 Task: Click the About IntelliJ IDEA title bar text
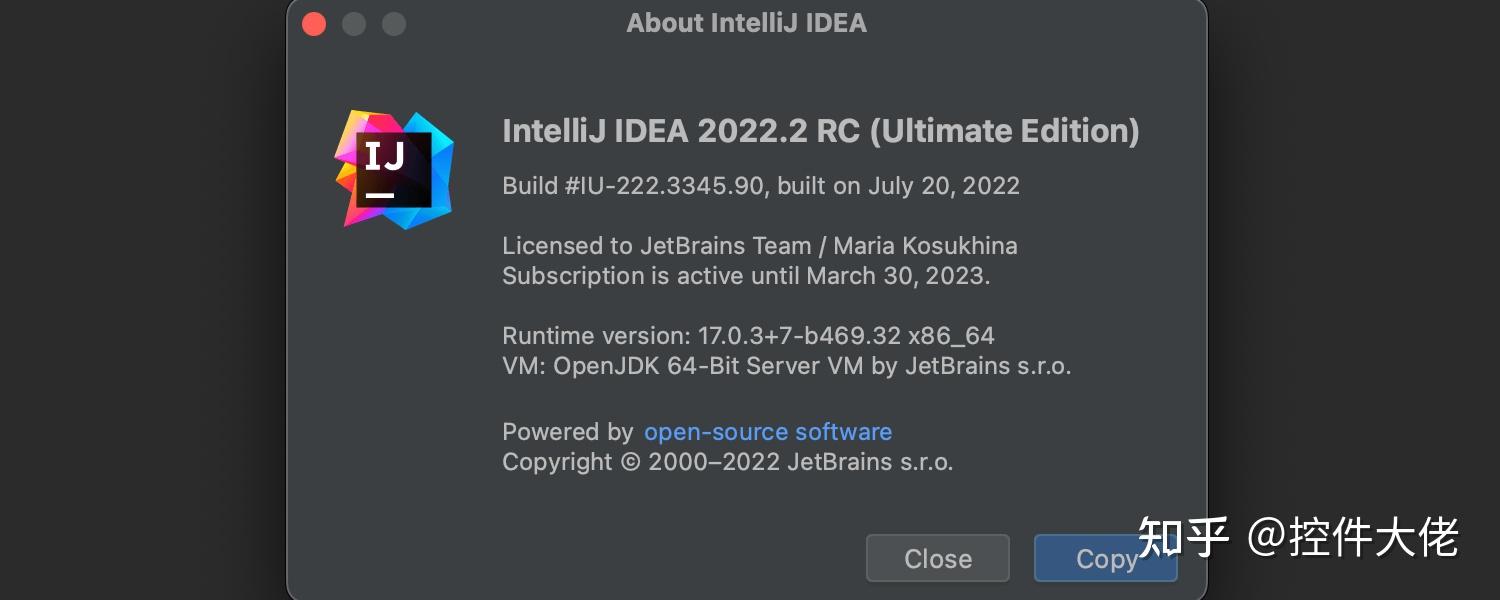click(746, 23)
